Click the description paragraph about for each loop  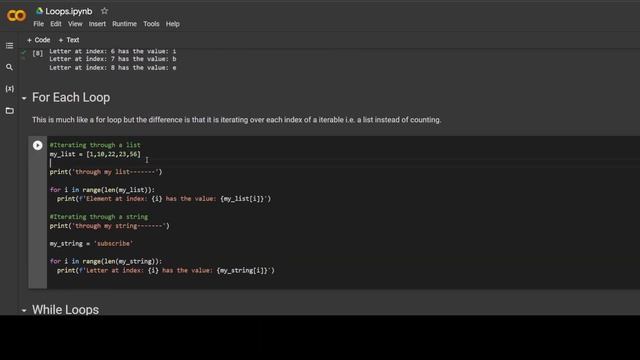pyautogui.click(x=237, y=120)
